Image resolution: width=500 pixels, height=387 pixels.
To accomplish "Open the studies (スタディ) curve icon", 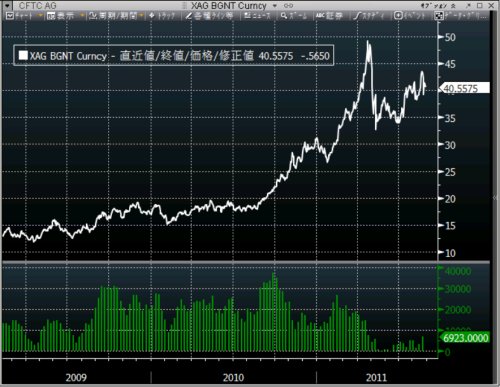I will point(357,16).
